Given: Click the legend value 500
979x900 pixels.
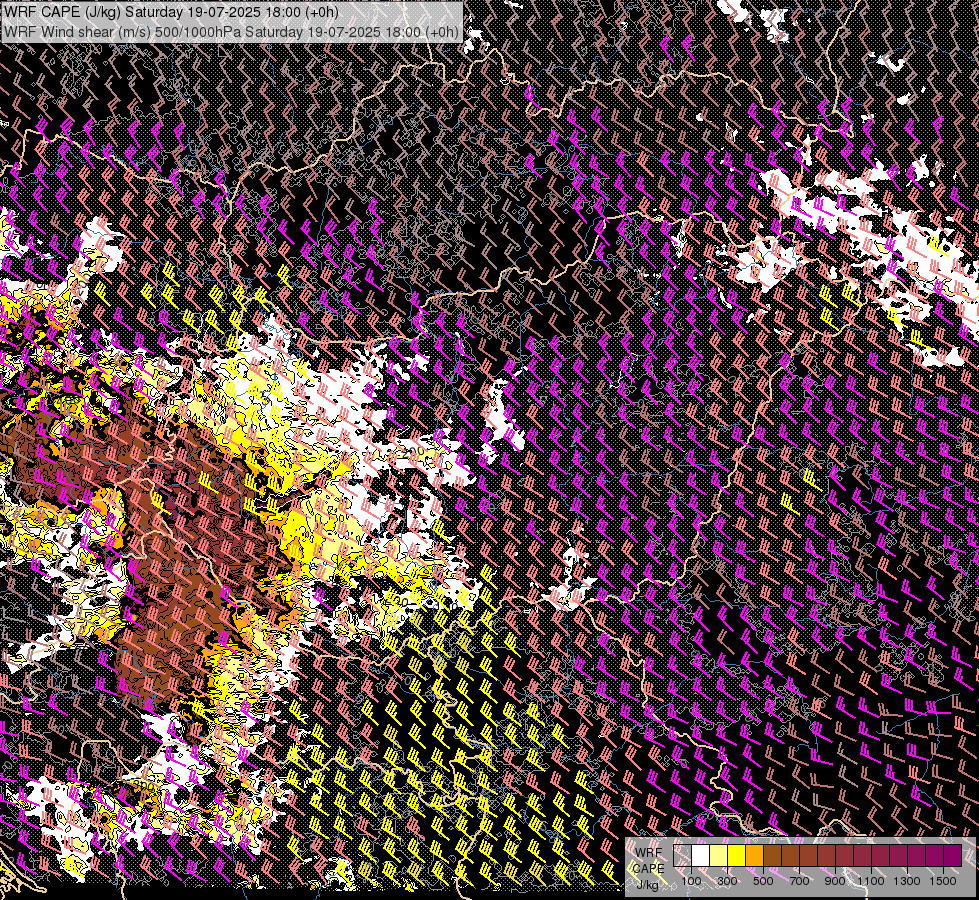Looking at the screenshot, I should pos(763,881).
